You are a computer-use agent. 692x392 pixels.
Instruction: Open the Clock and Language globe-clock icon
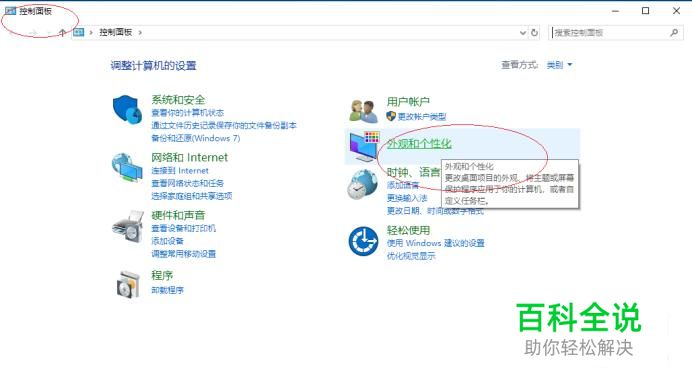click(362, 185)
